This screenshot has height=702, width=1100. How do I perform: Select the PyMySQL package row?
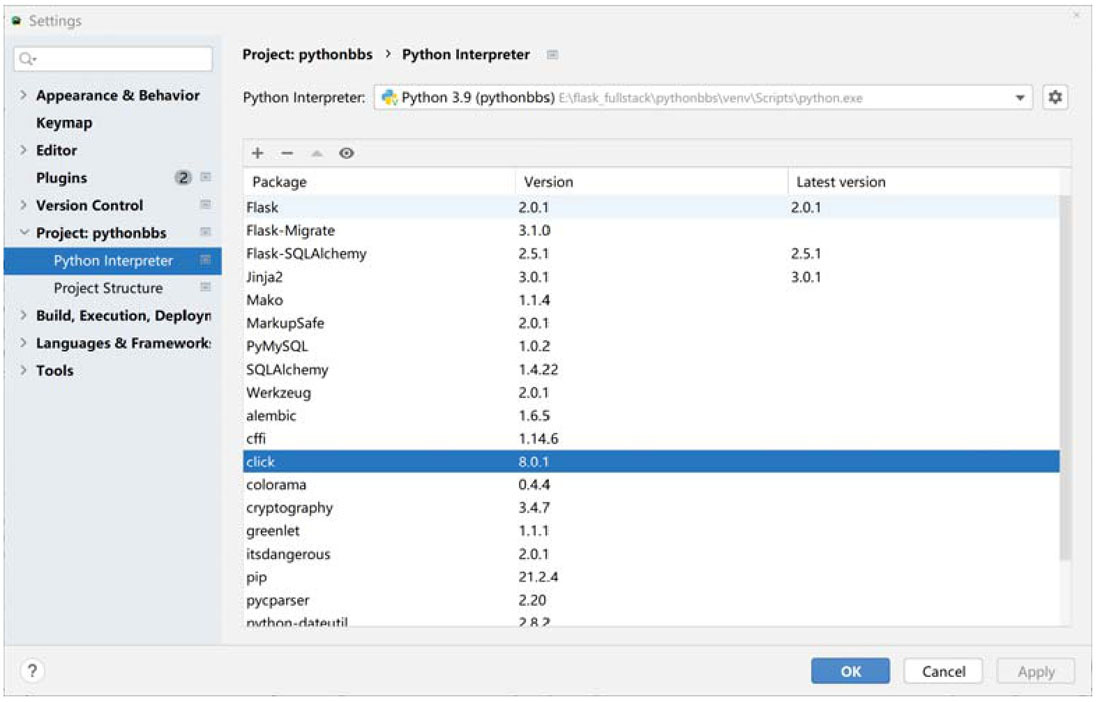tap(652, 346)
